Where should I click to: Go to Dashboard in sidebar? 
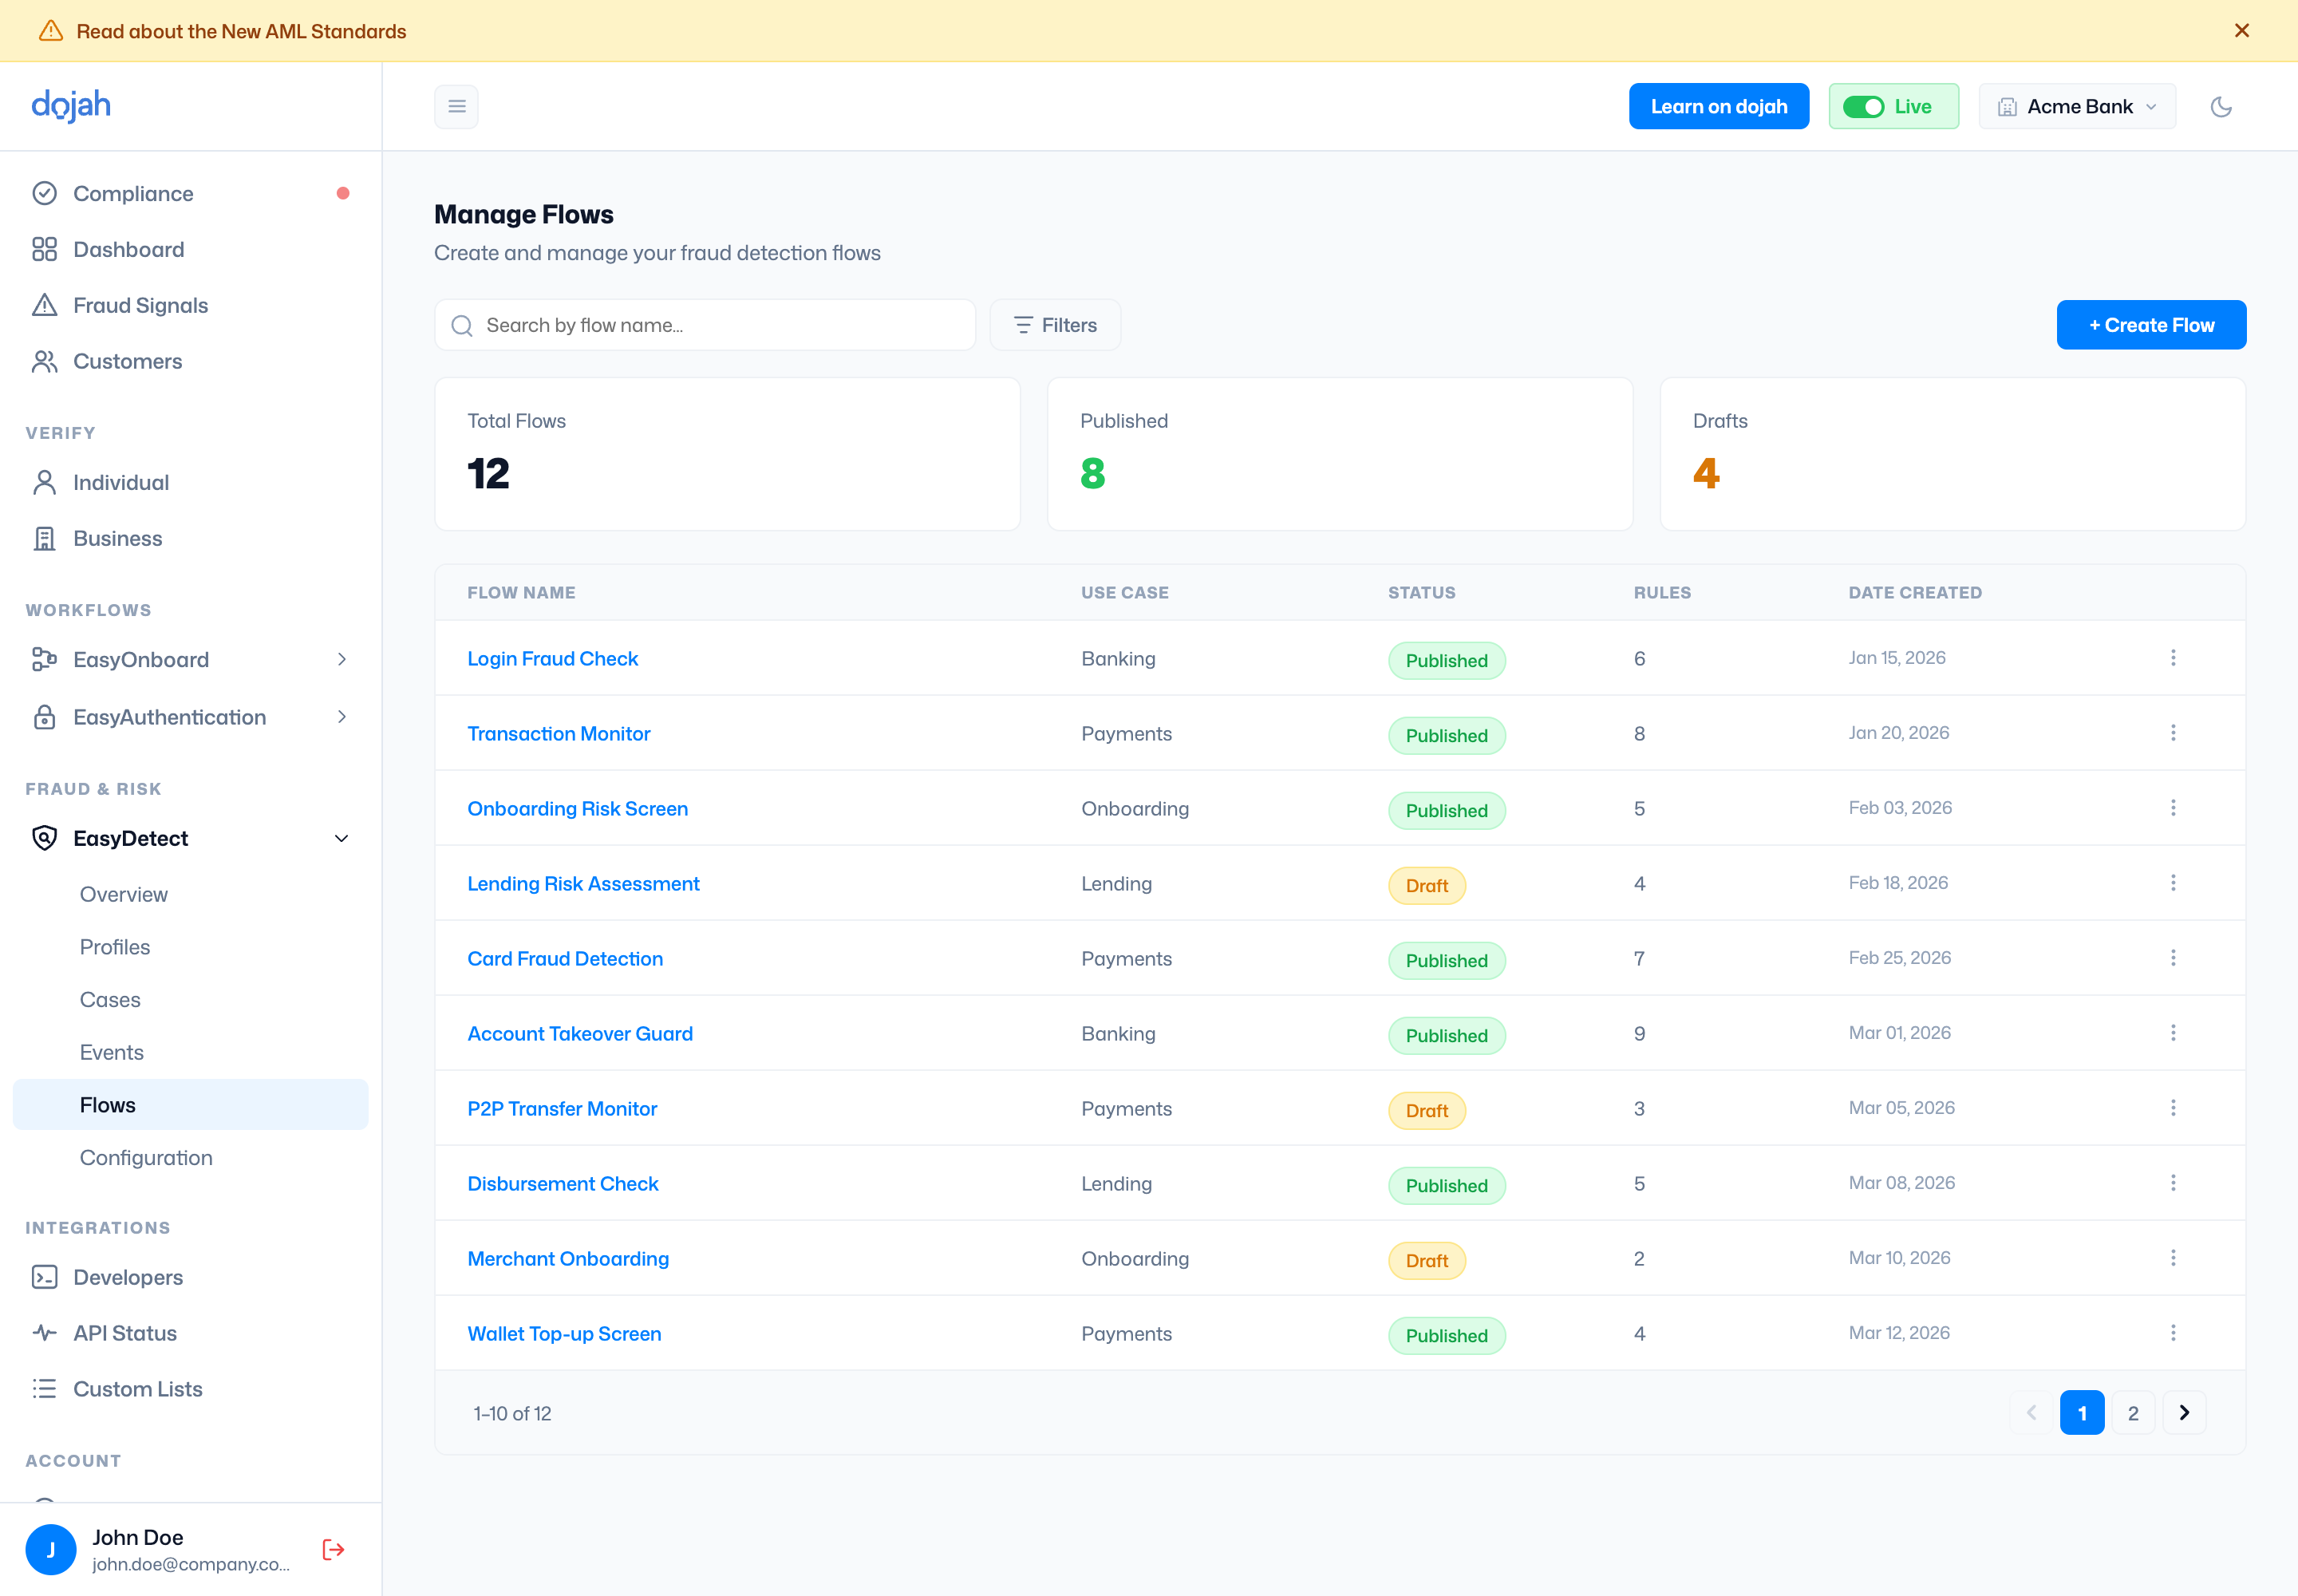point(190,249)
